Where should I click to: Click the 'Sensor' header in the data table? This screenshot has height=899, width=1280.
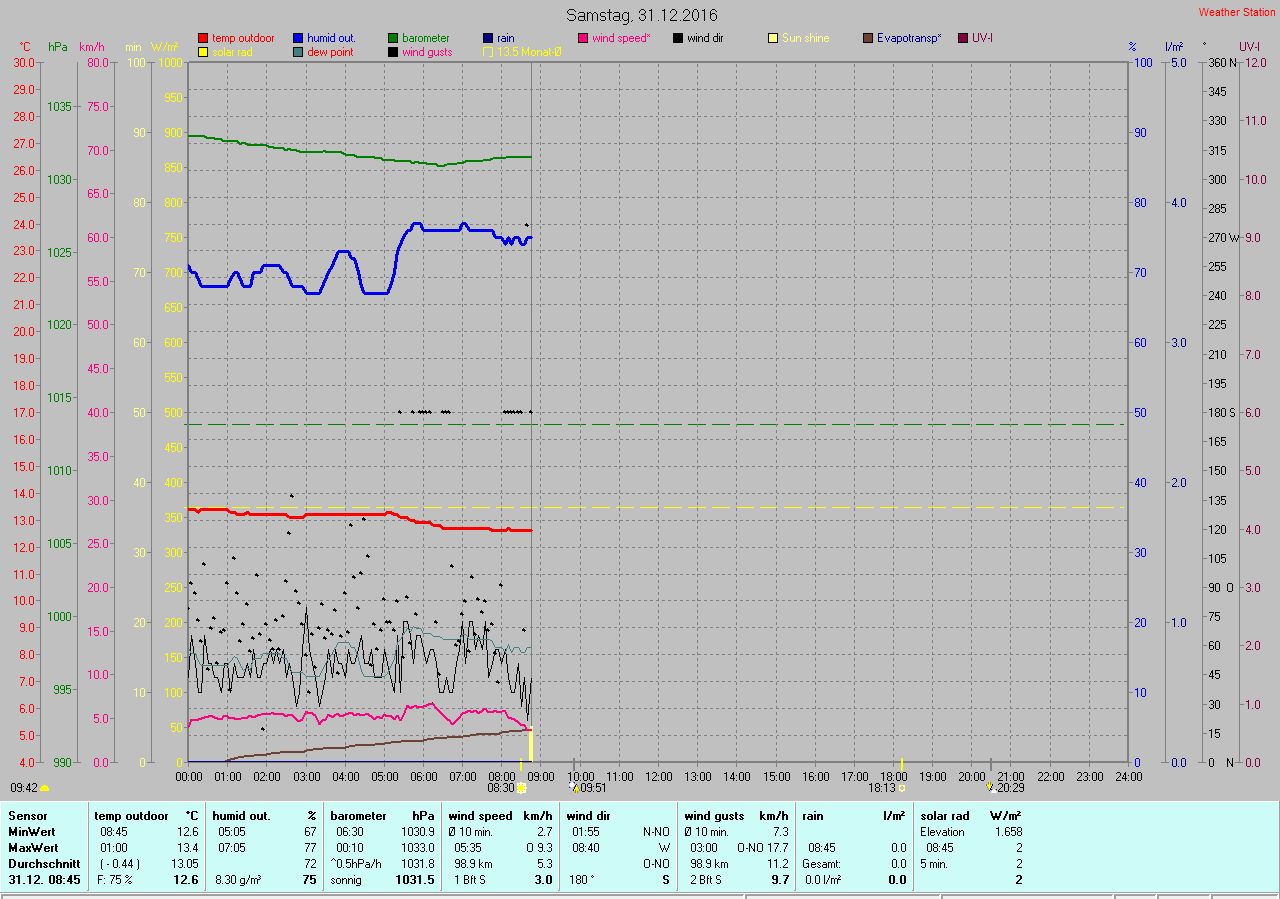(28, 816)
